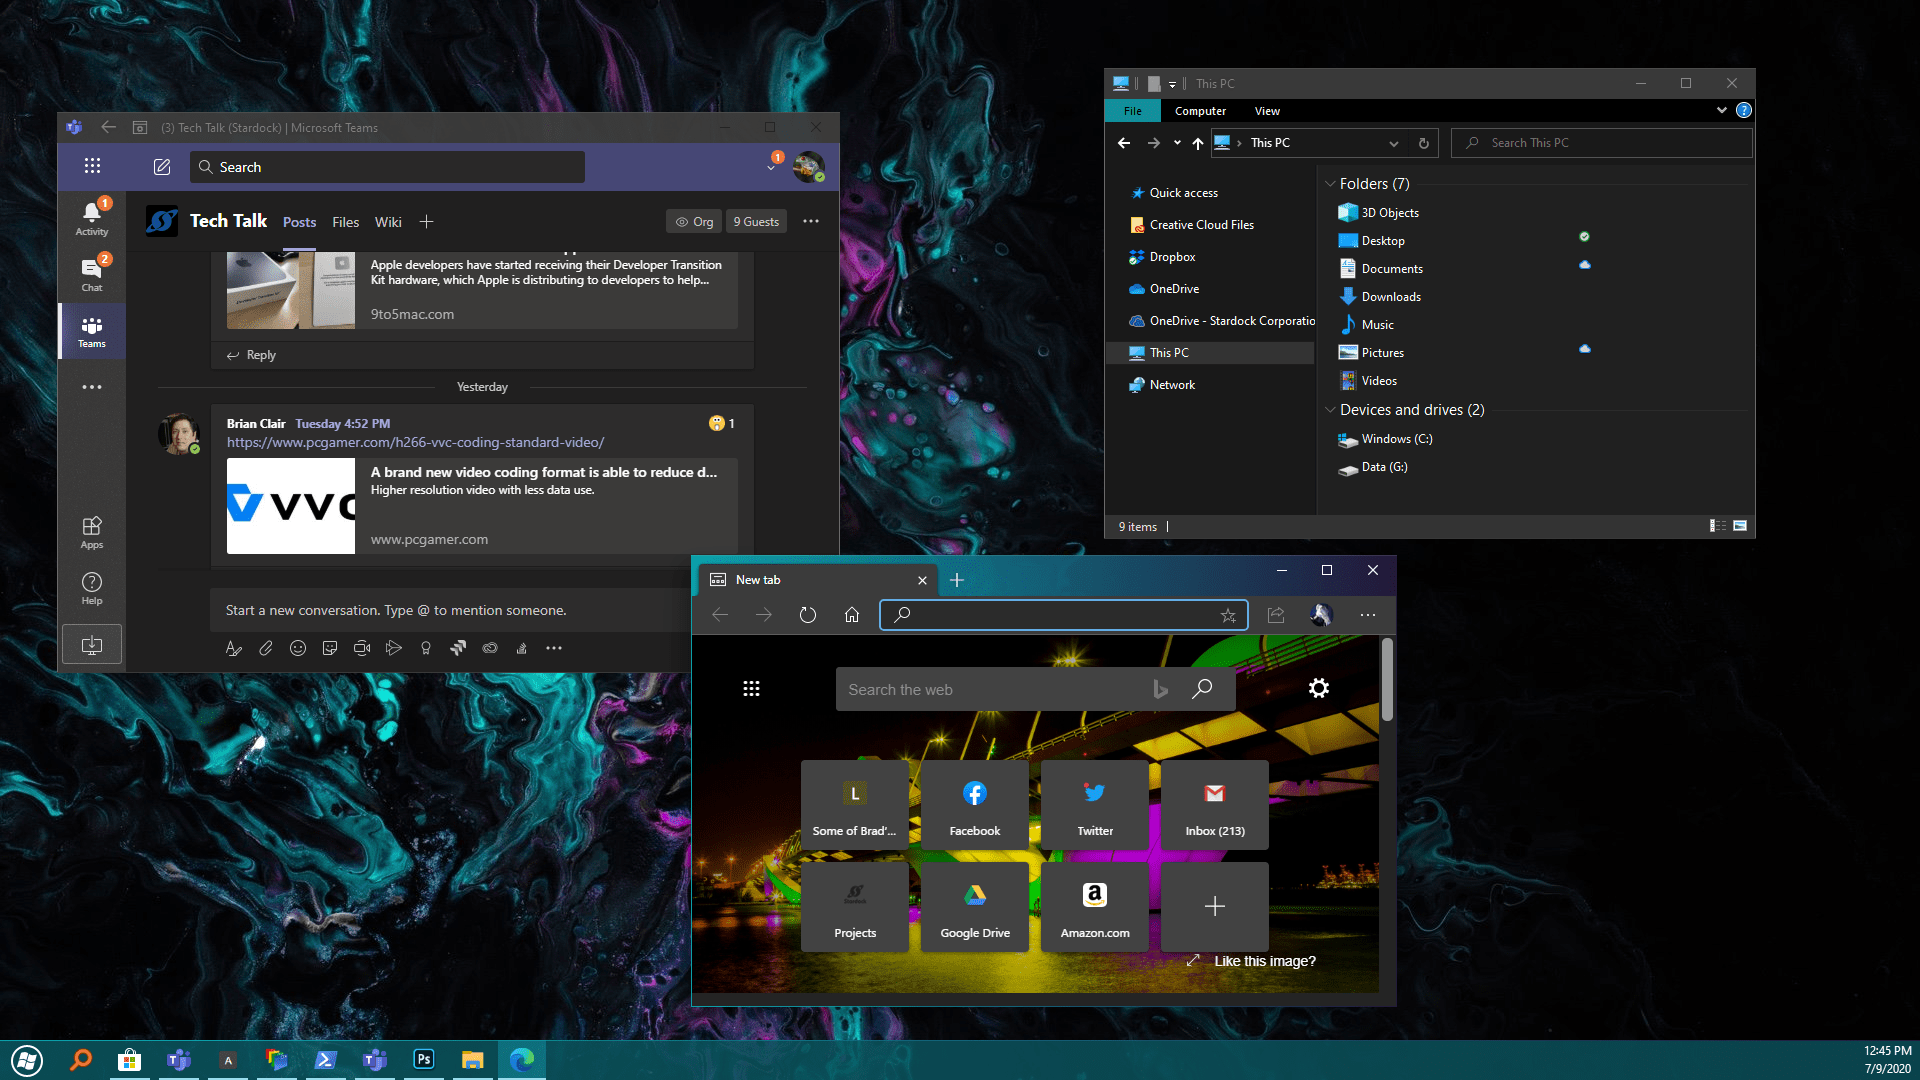Open page settings gear on Edge new tab

(1319, 688)
